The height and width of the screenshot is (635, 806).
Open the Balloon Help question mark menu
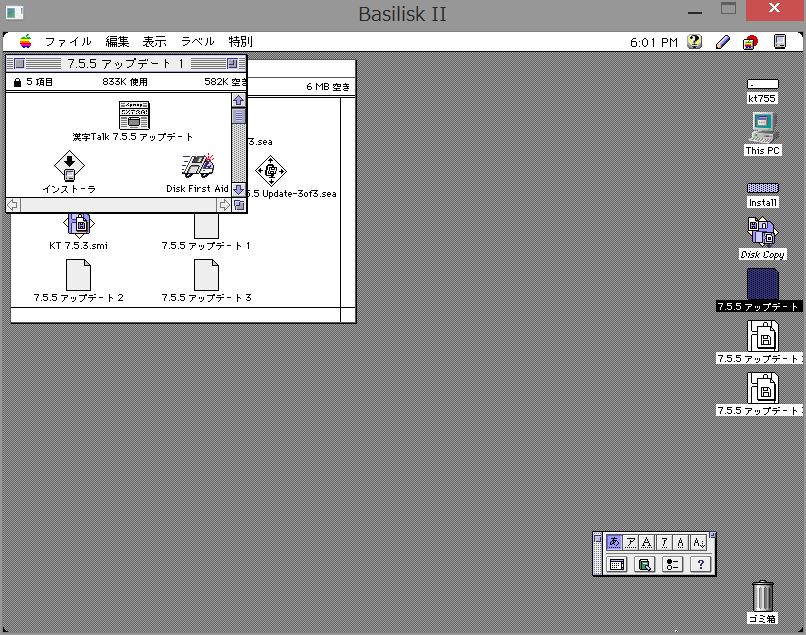coord(694,42)
